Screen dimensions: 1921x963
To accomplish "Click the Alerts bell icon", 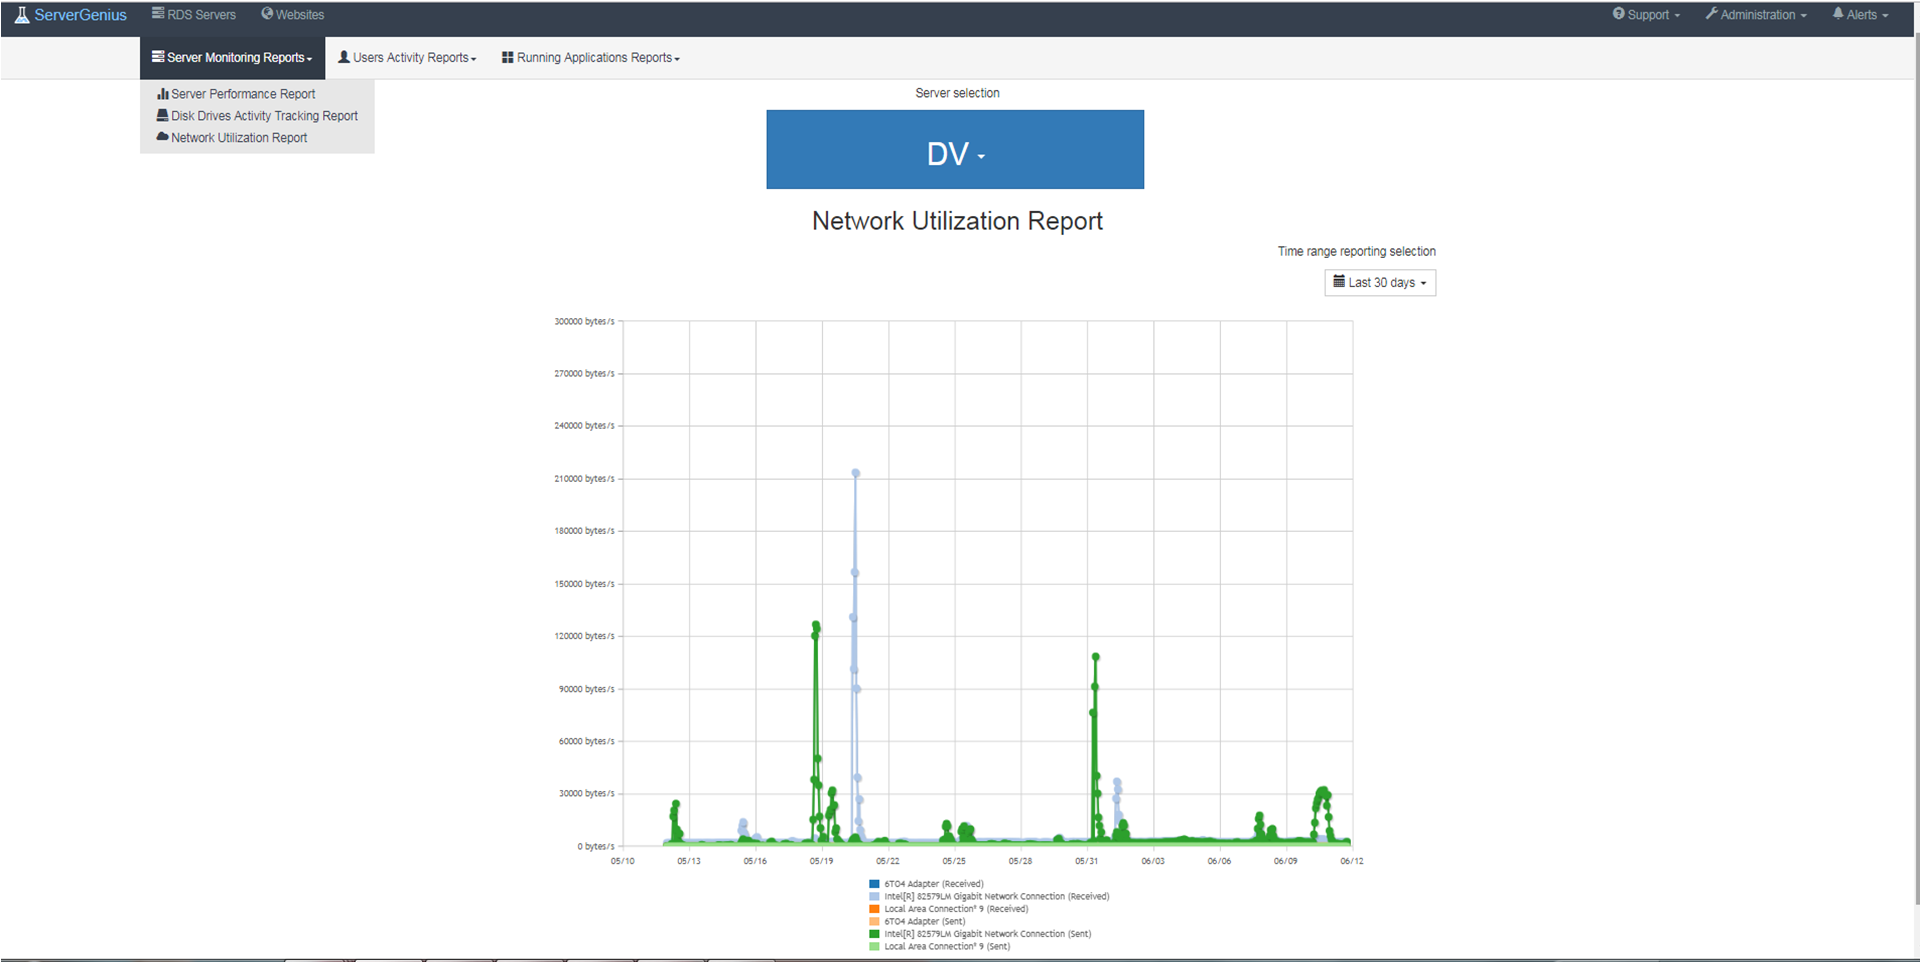I will pyautogui.click(x=1838, y=14).
